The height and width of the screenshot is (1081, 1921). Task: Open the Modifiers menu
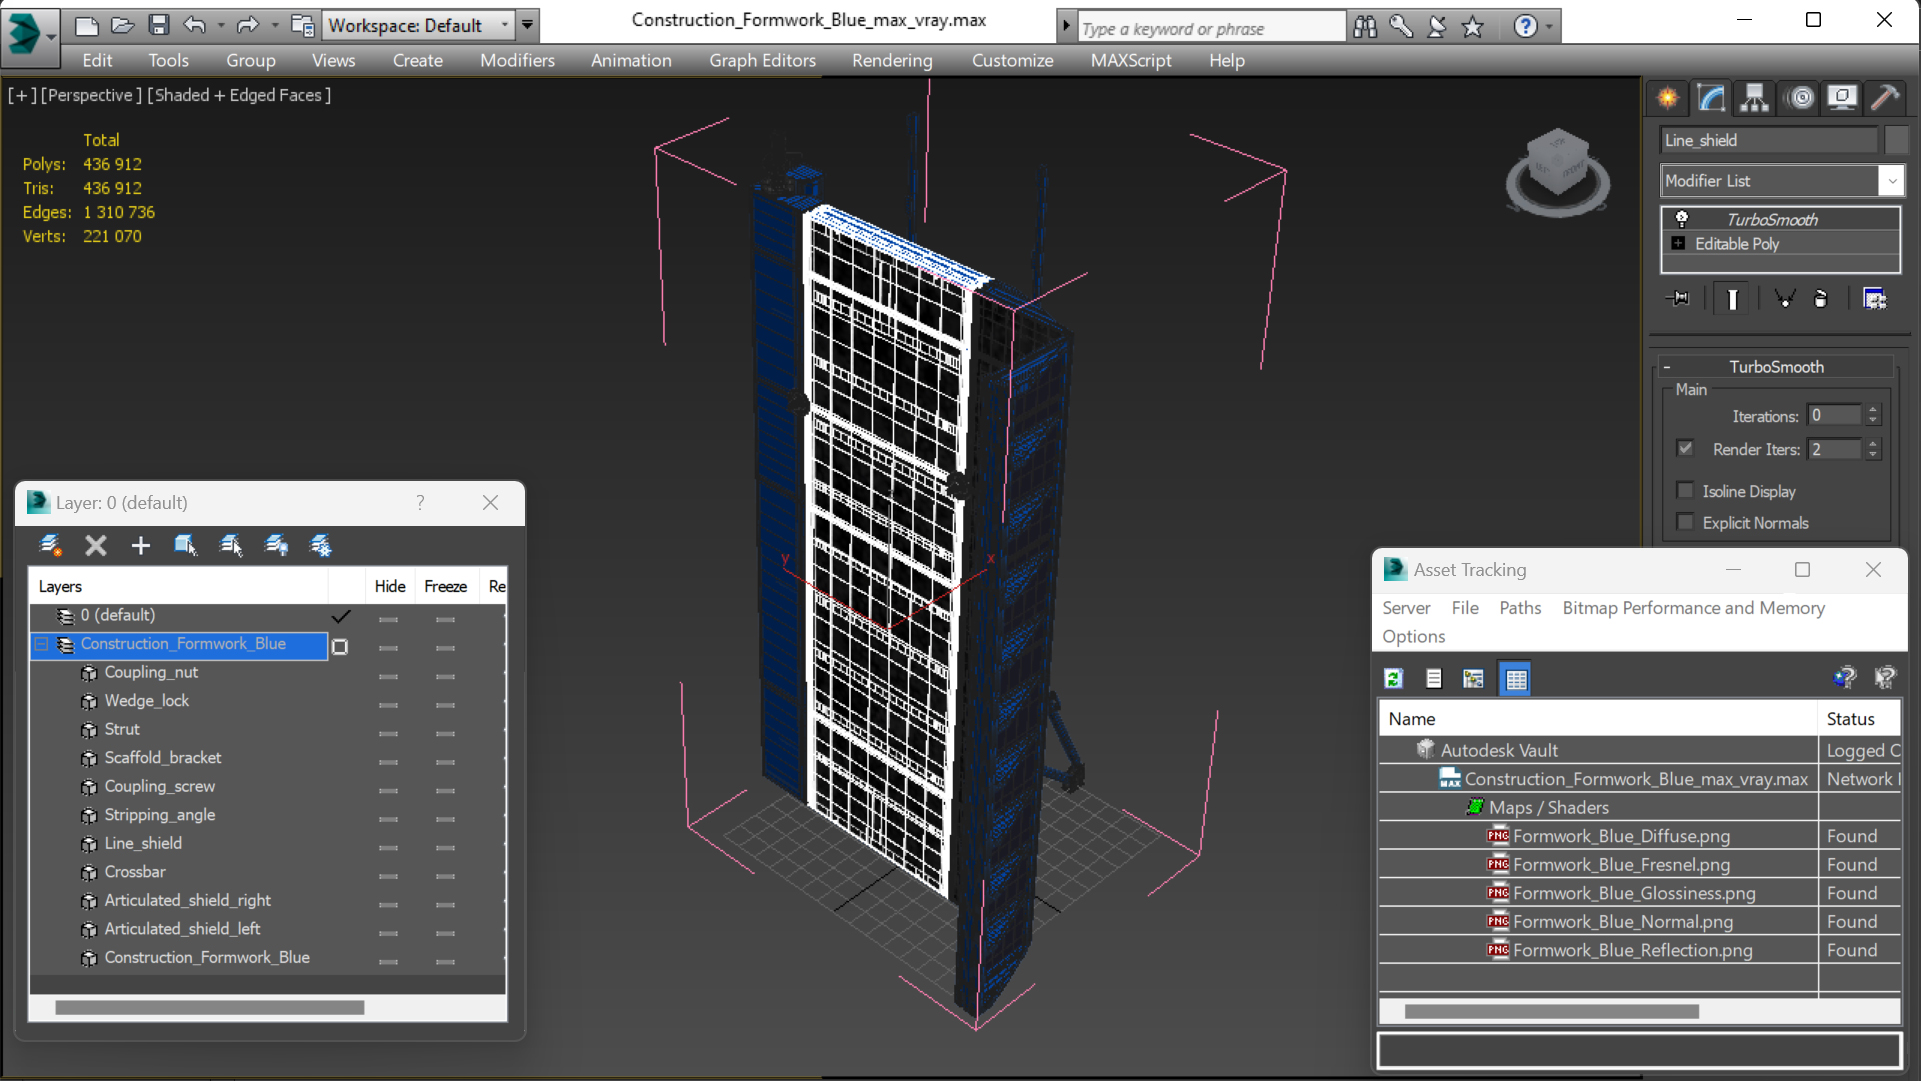pos(517,60)
